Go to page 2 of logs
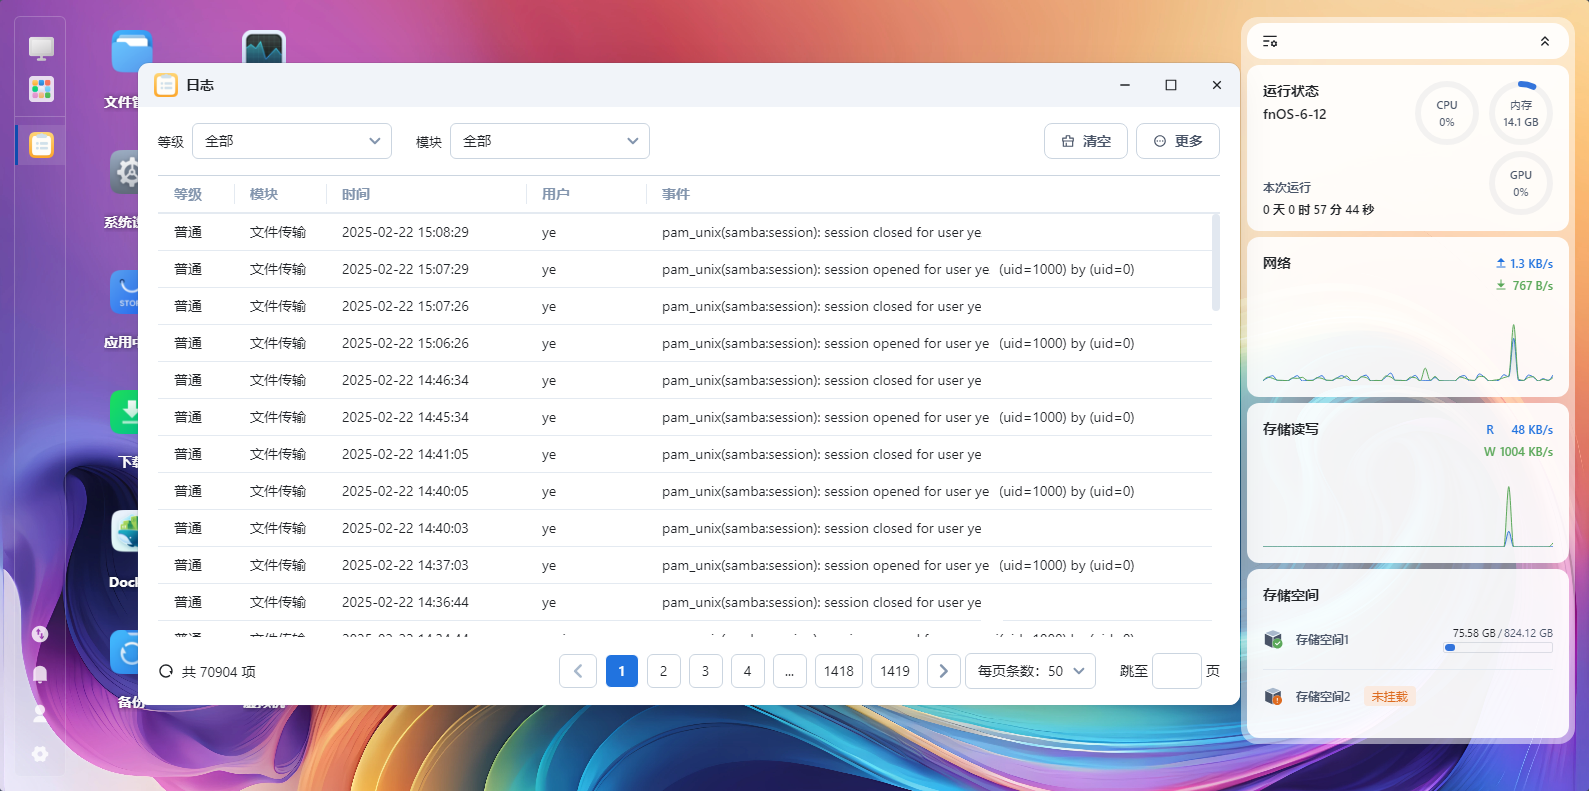The image size is (1589, 791). (x=663, y=671)
